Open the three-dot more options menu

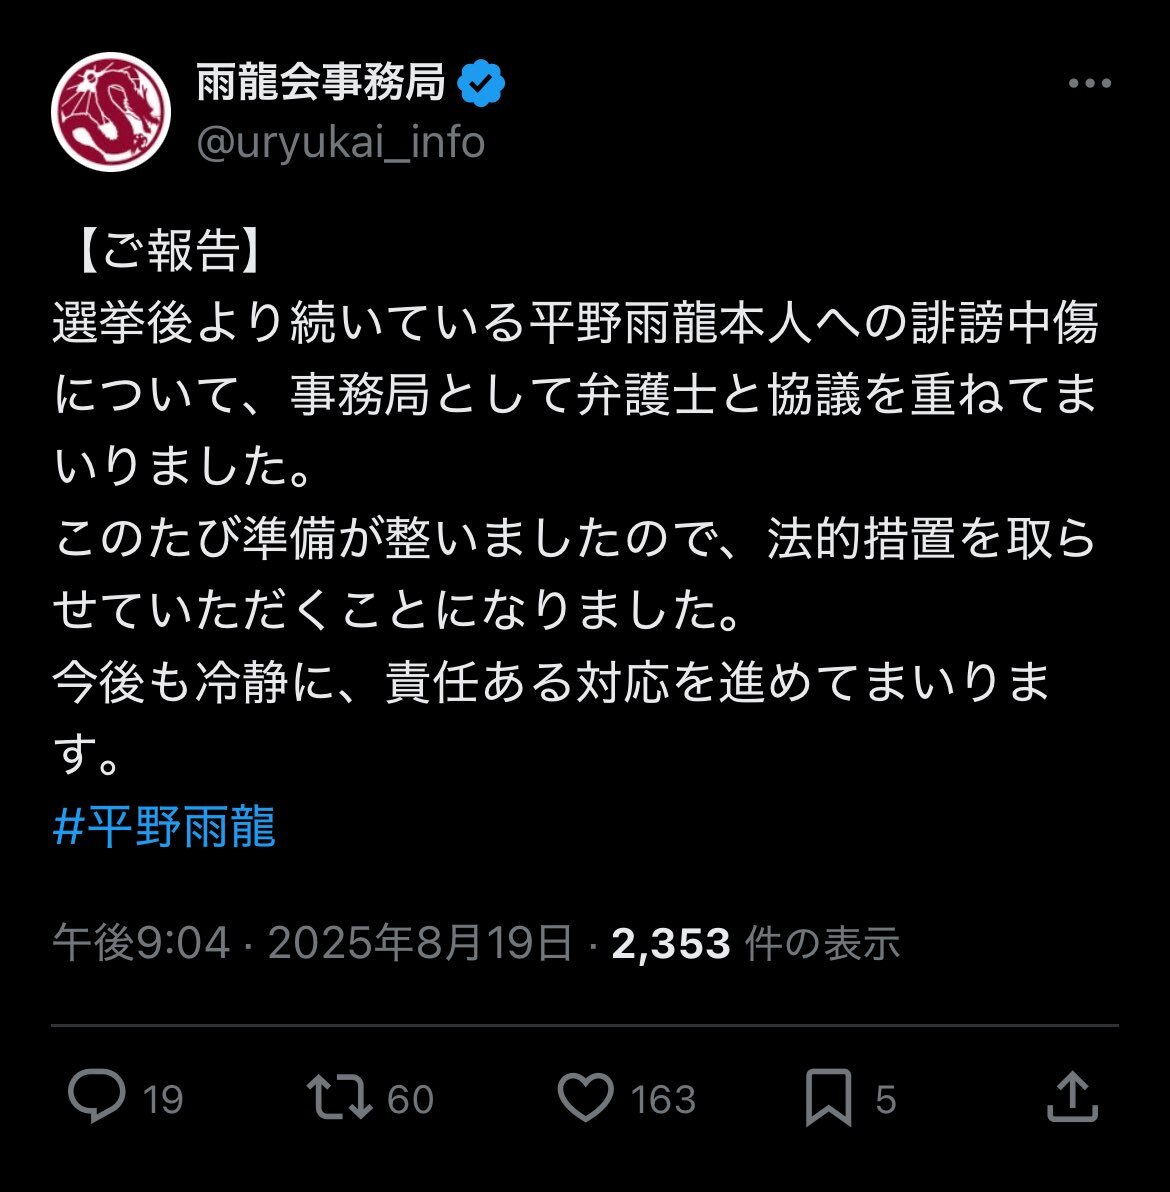click(x=1089, y=83)
